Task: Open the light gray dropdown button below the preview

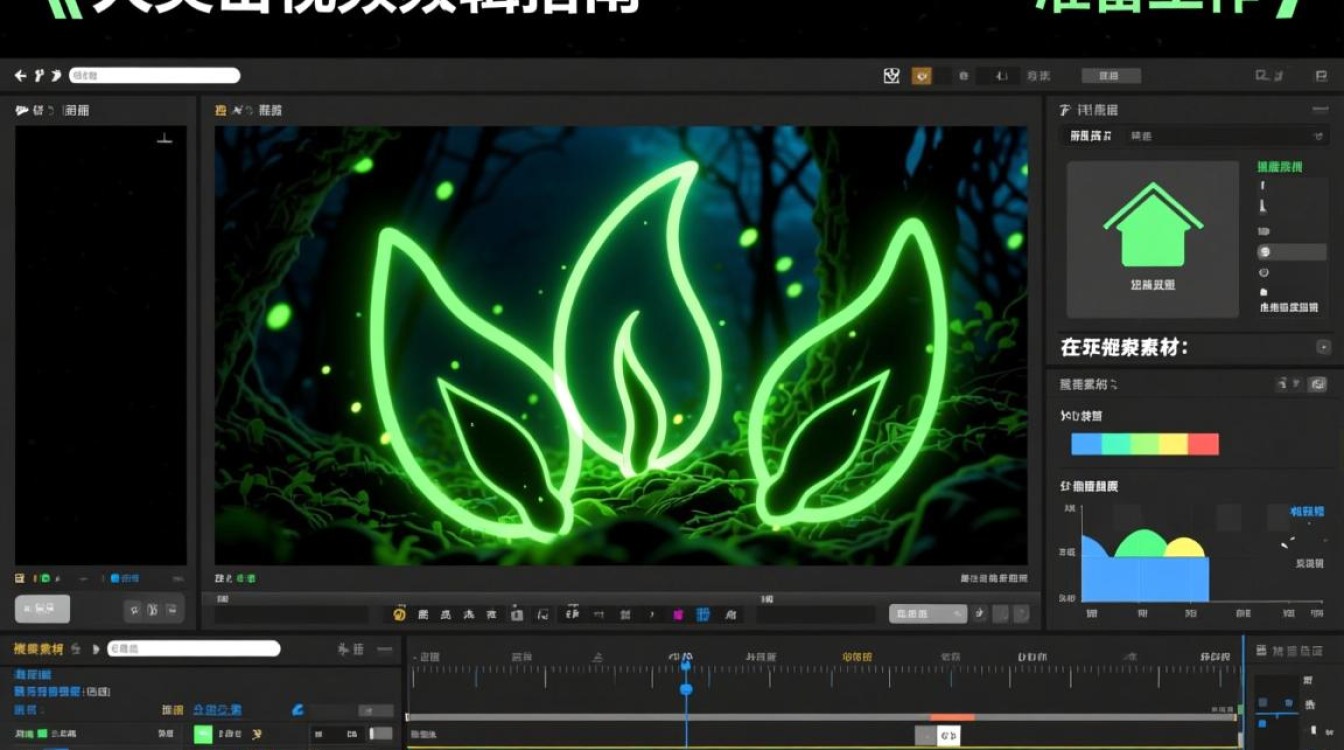Action: [928, 614]
